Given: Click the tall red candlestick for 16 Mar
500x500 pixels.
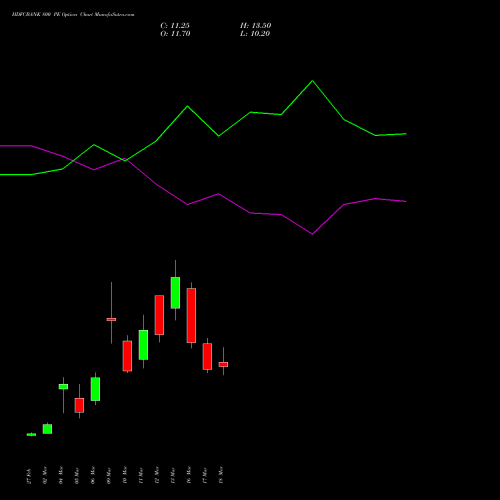Looking at the screenshot, I should coord(191,315).
